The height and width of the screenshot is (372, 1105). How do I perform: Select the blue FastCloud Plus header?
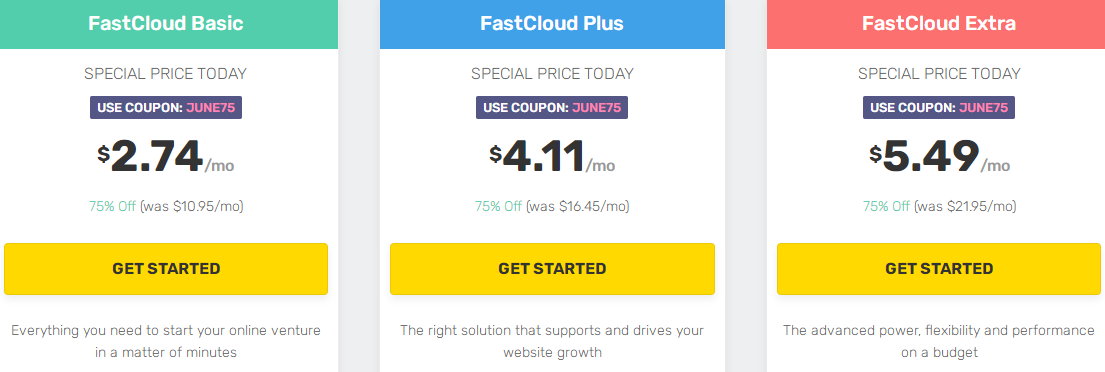coord(552,23)
